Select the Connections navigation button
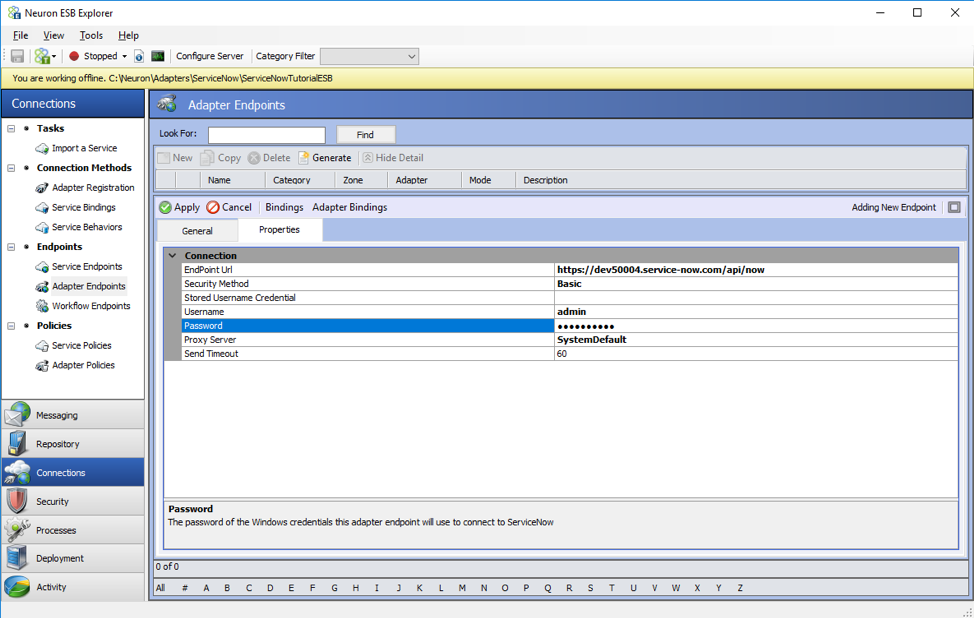 pos(73,473)
